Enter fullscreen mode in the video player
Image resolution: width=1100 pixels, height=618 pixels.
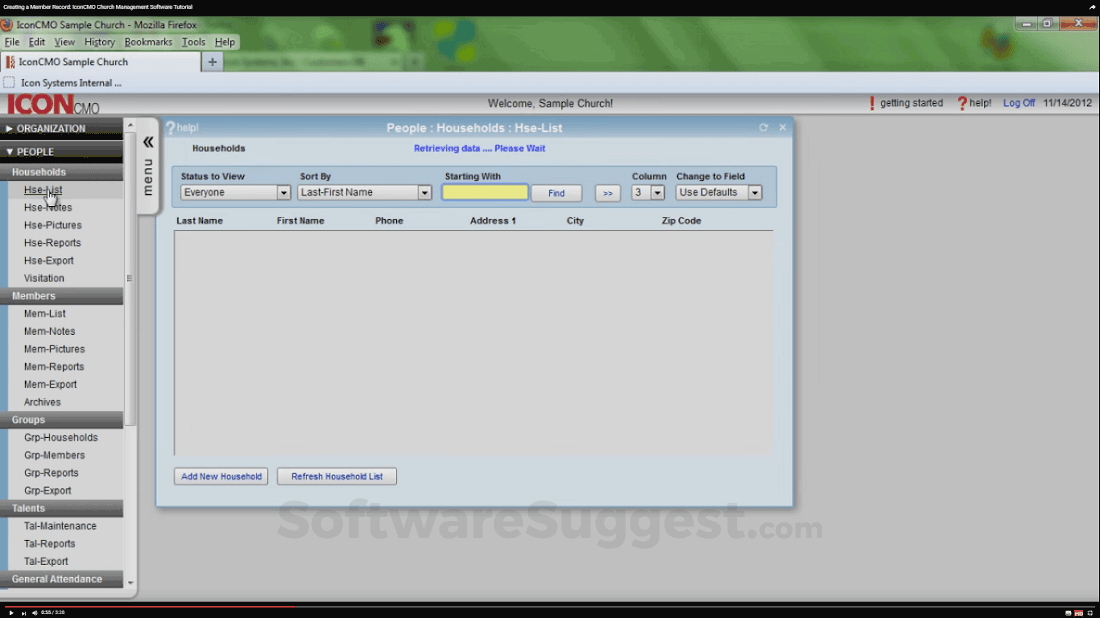coord(1090,613)
